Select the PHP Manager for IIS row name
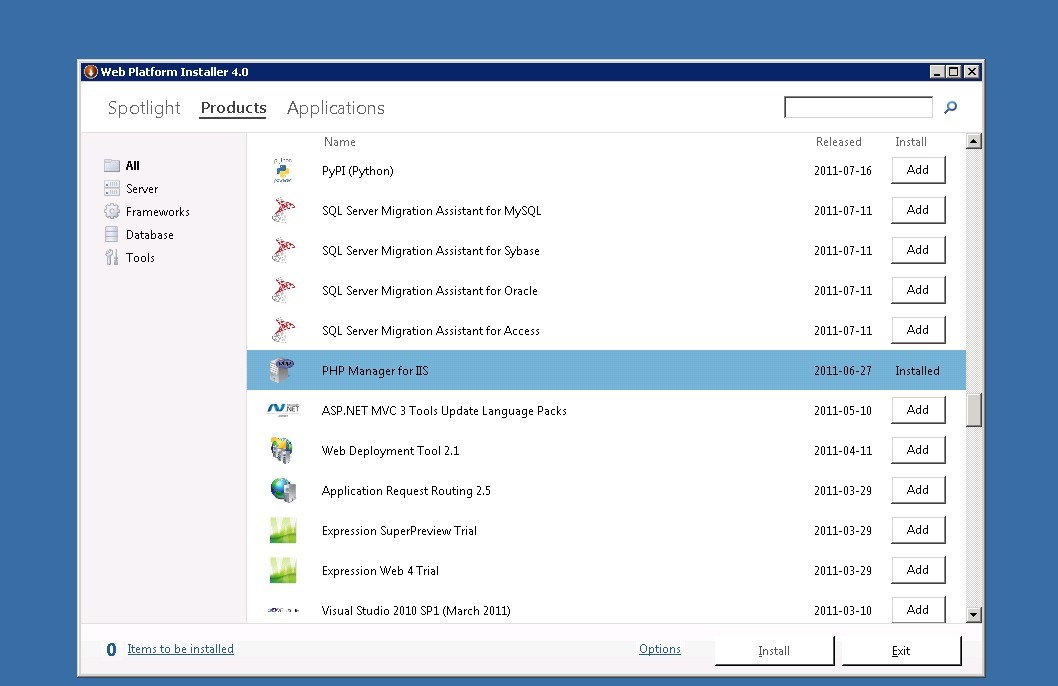Image resolution: width=1058 pixels, height=686 pixels. 374,371
